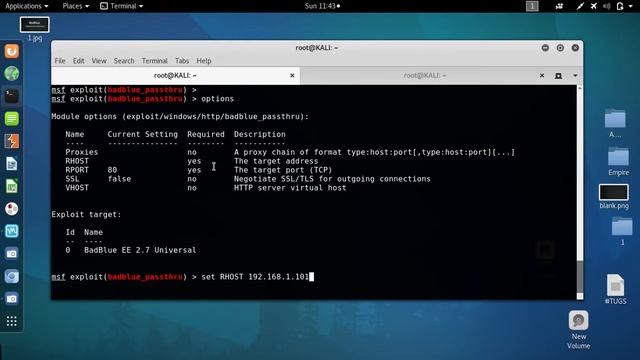Viewport: 640px width, 360px height.
Task: Close the terminal window
Action: [x=575, y=48]
